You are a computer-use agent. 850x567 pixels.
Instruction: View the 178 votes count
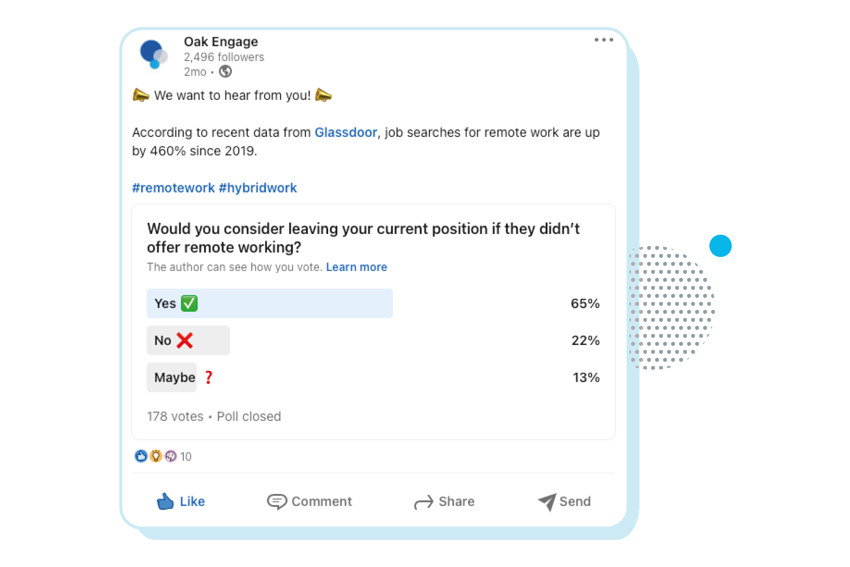(175, 416)
